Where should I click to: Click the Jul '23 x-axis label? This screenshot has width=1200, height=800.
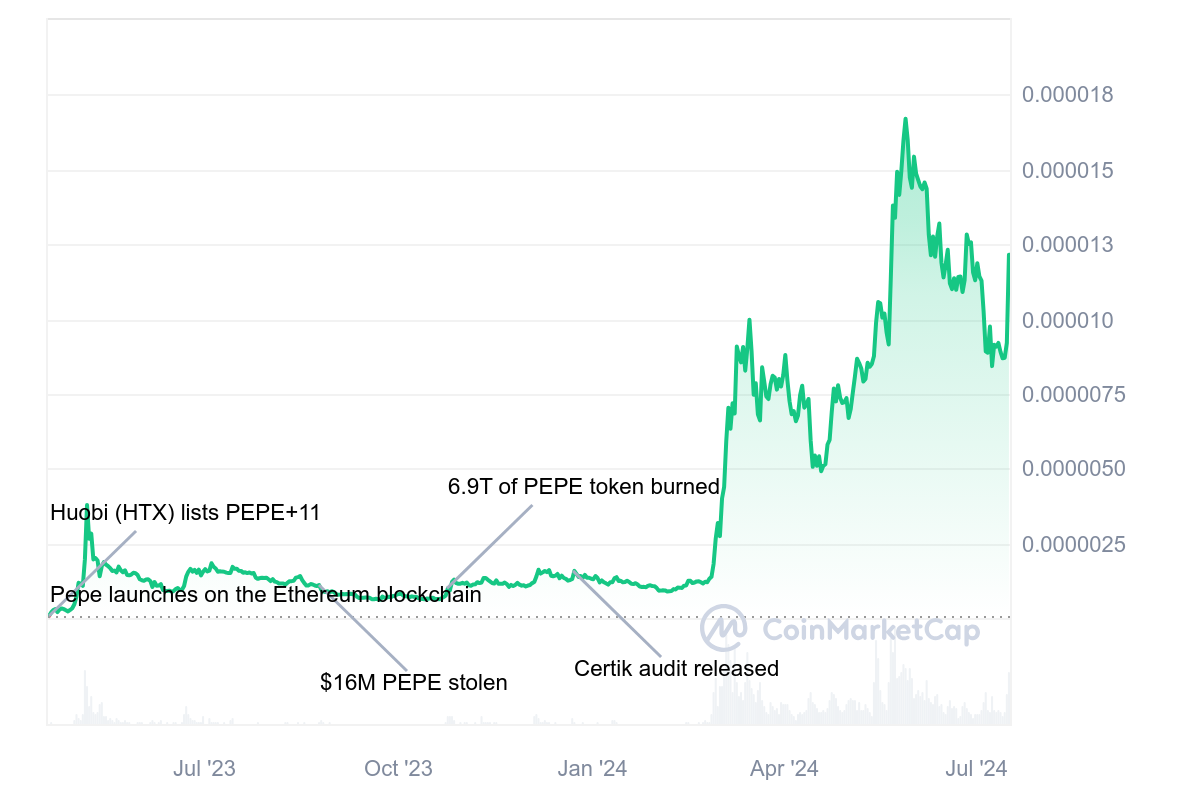[204, 768]
